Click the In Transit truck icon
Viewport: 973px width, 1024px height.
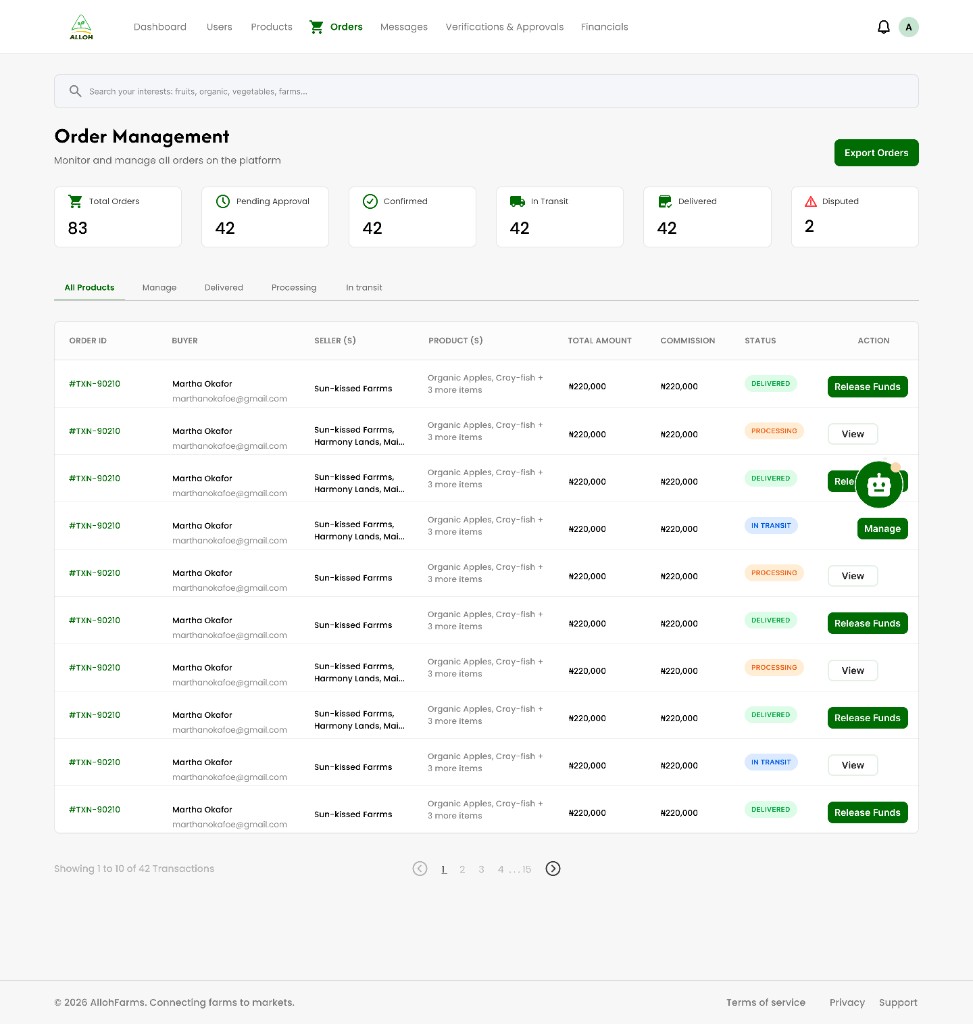(517, 201)
